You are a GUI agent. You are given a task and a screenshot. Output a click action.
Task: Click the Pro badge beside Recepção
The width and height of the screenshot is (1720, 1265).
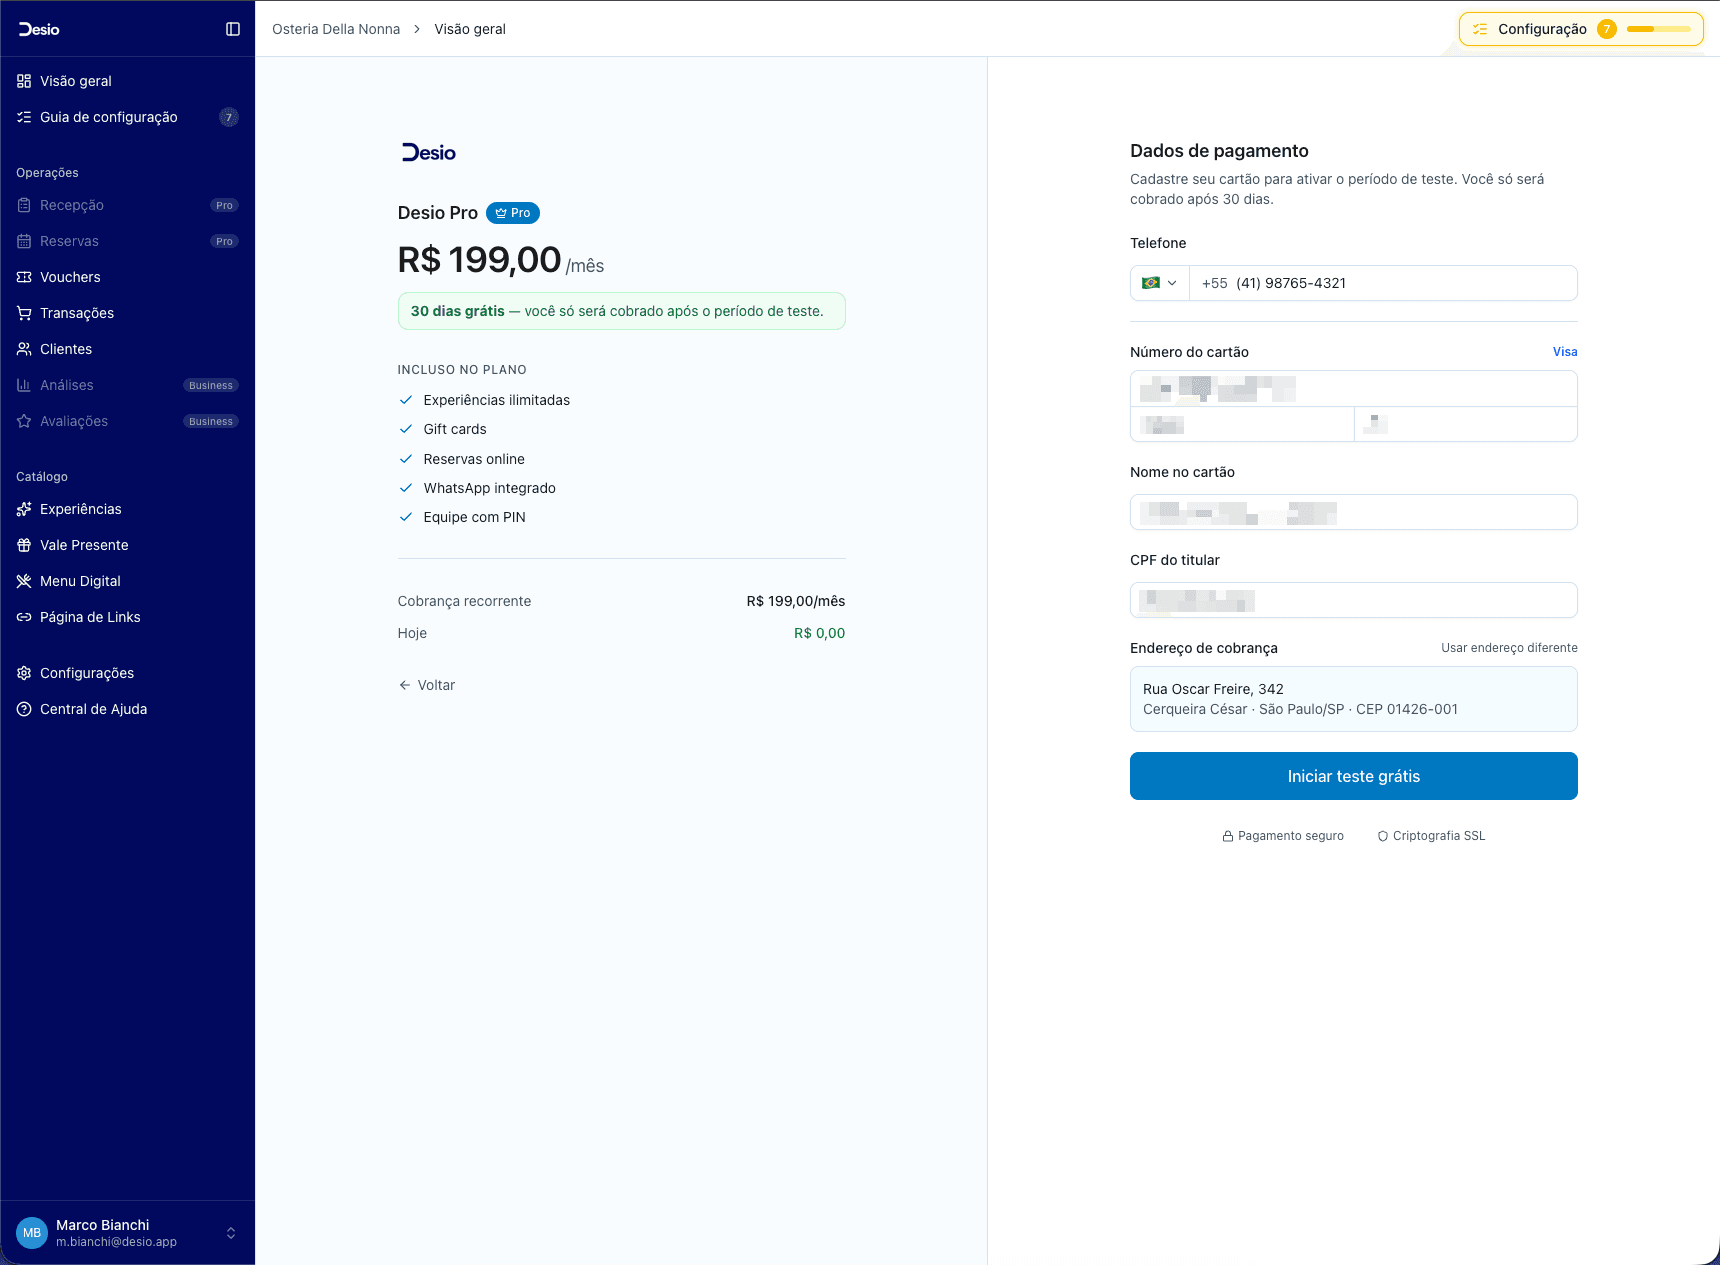pos(224,205)
